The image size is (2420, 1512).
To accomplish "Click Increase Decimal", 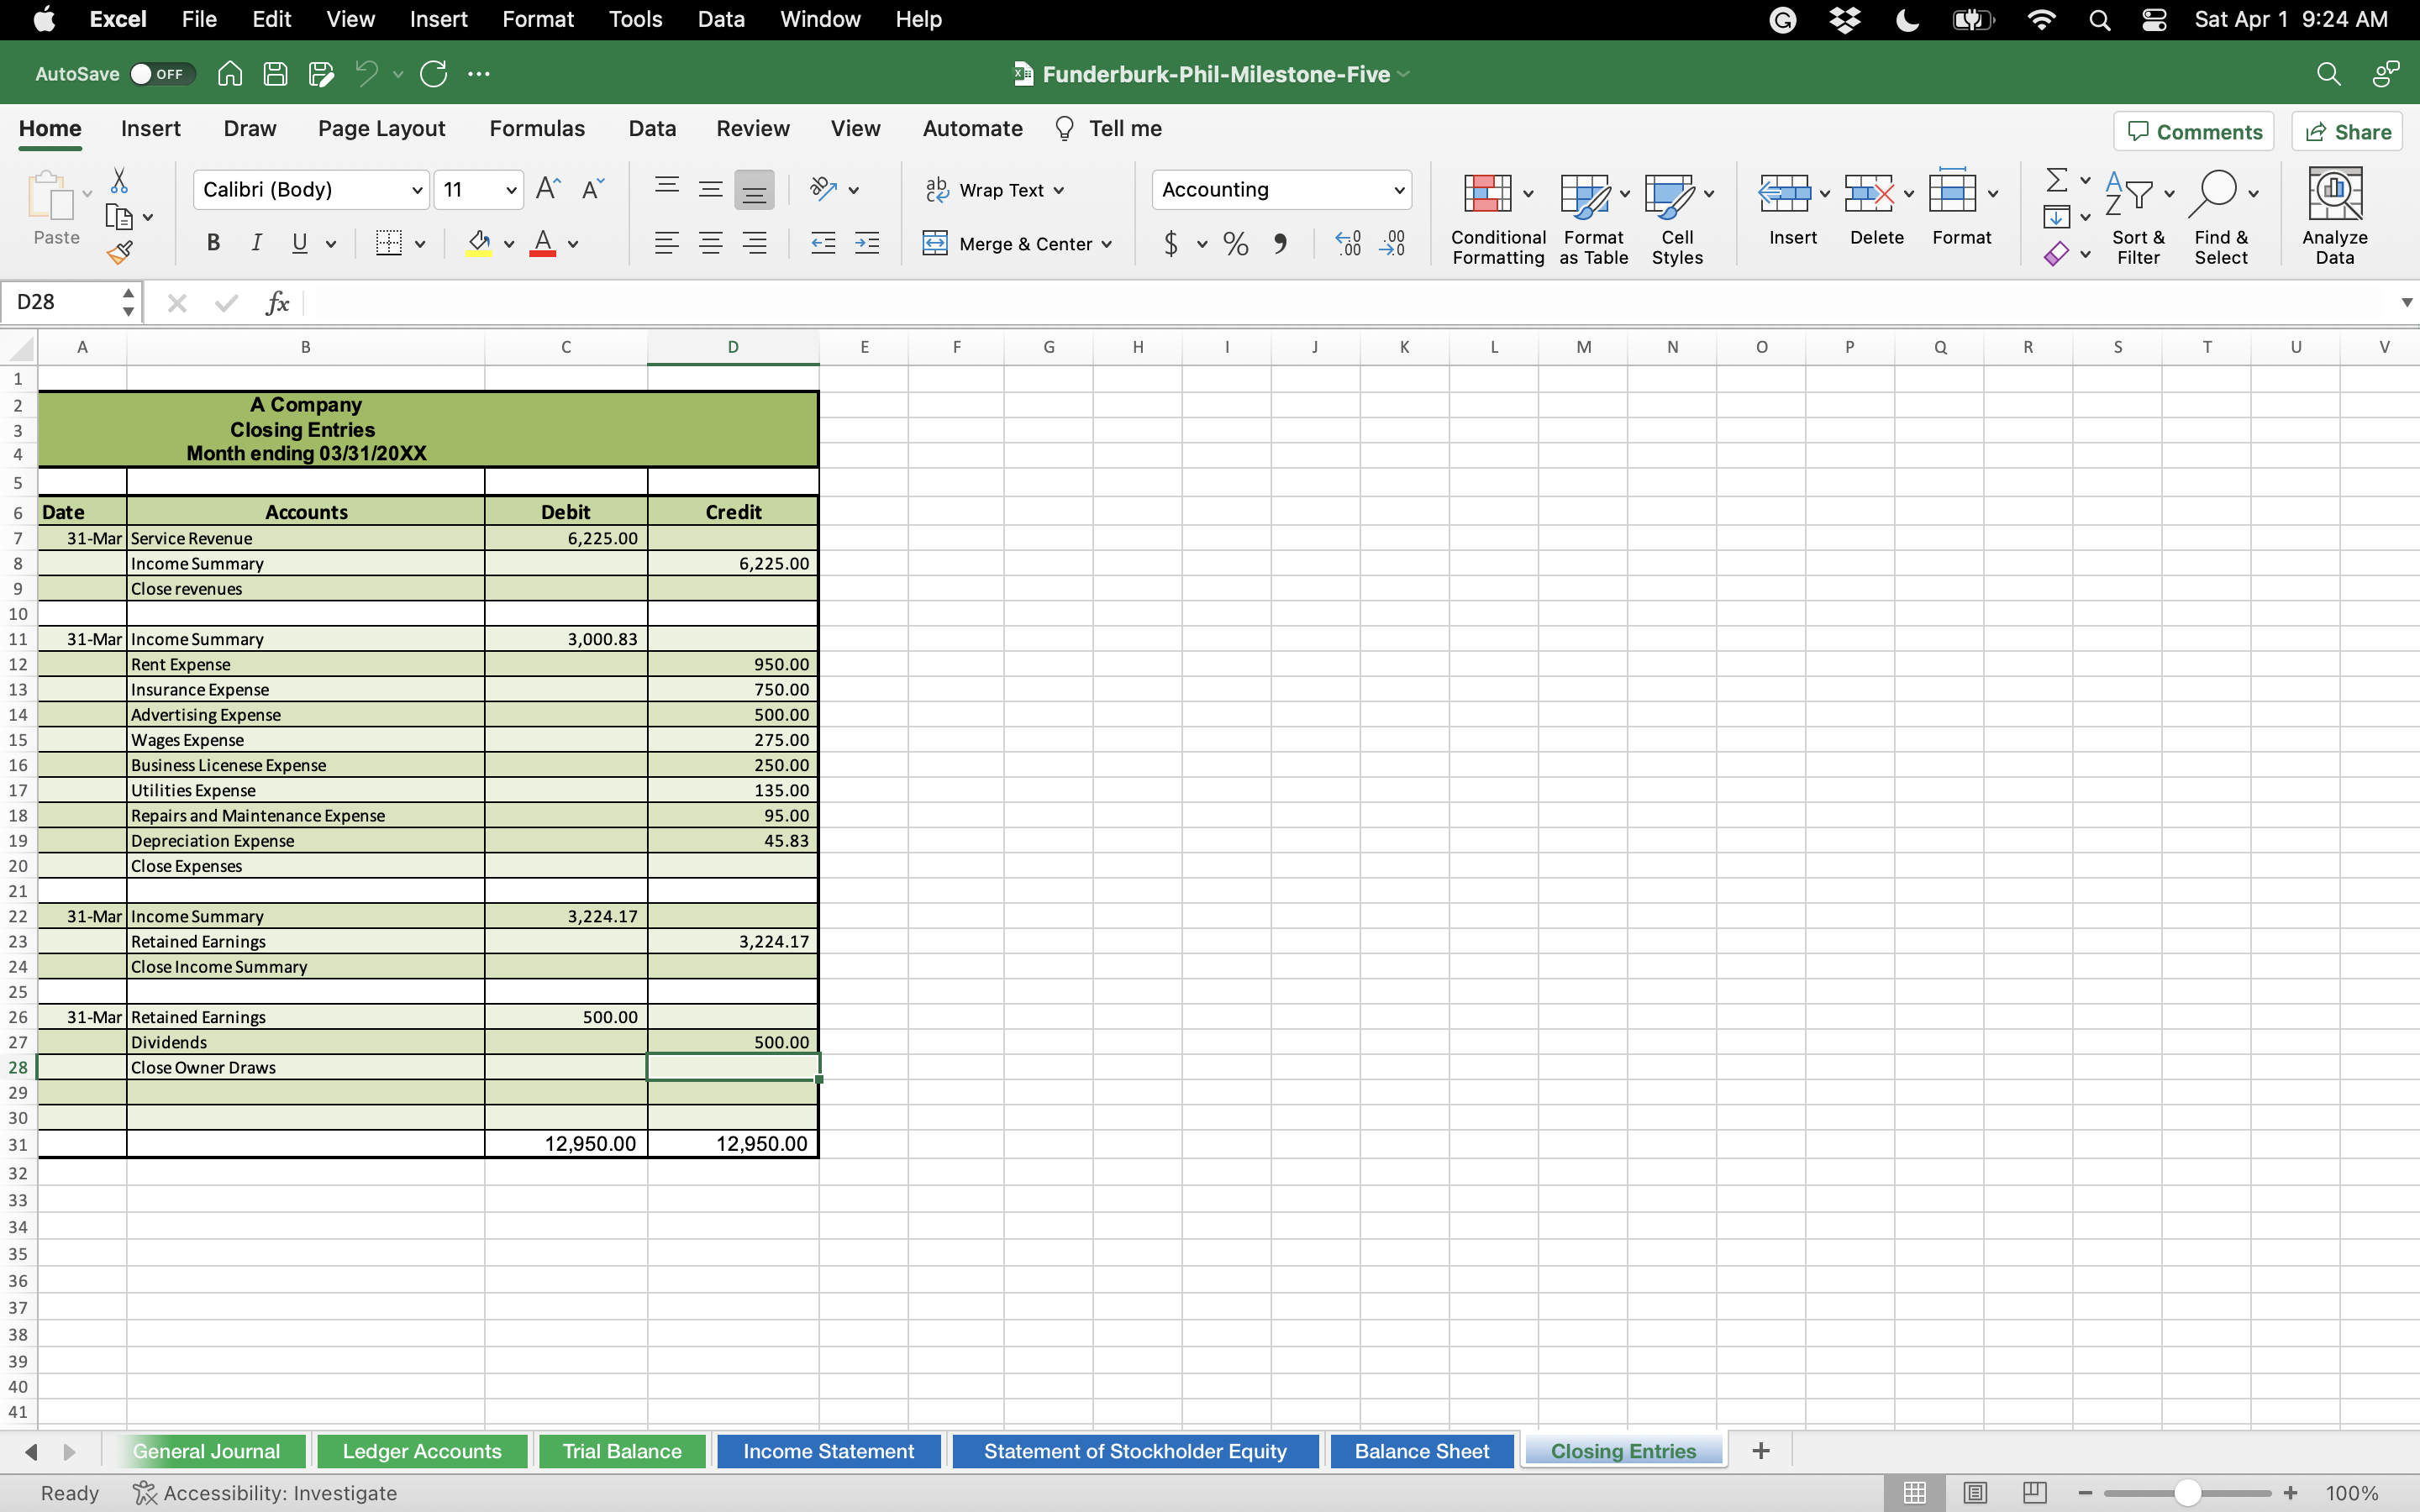I will point(1347,243).
